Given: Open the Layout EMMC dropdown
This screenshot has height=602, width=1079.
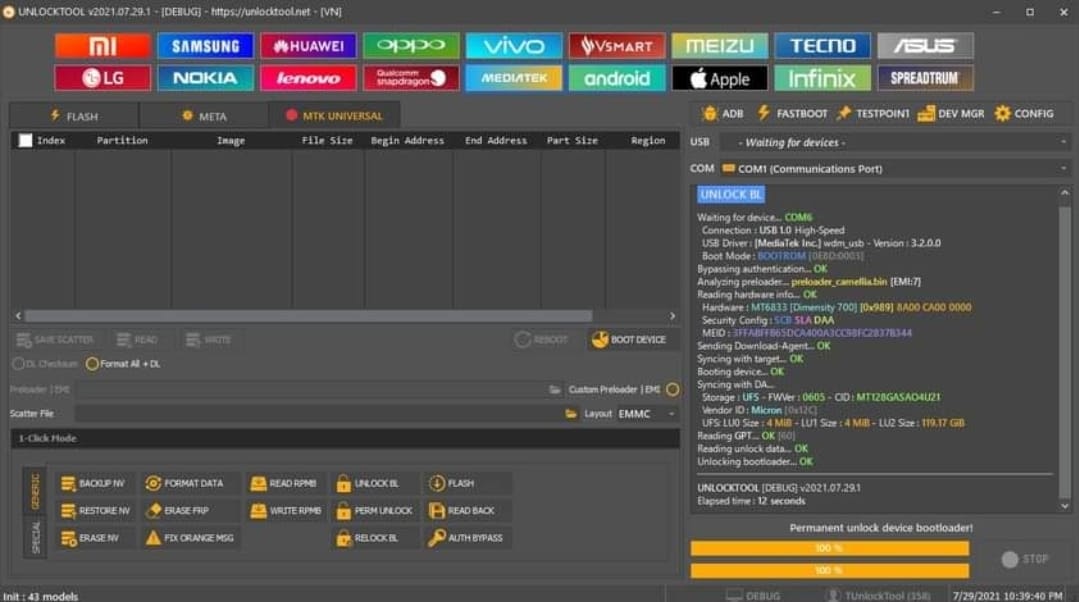Looking at the screenshot, I should click(646, 413).
